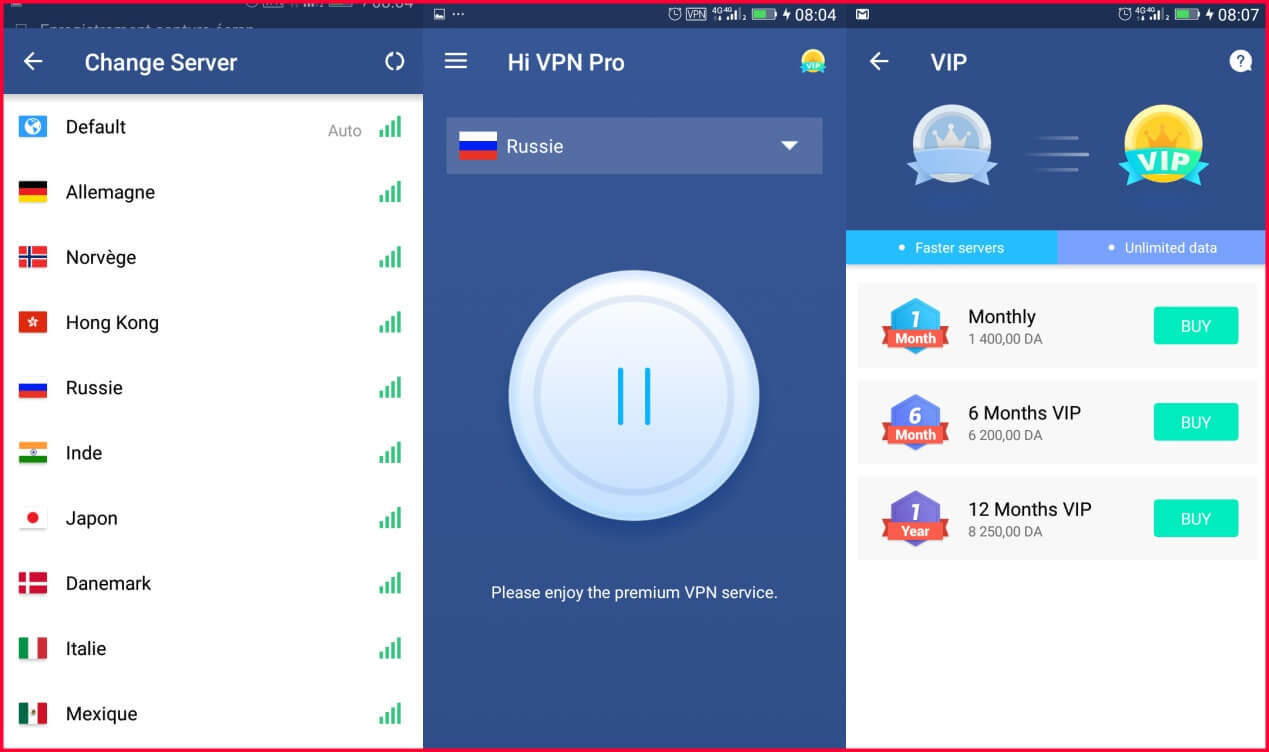Tap the Russie flag icon in server list
1269x752 pixels.
coord(31,387)
